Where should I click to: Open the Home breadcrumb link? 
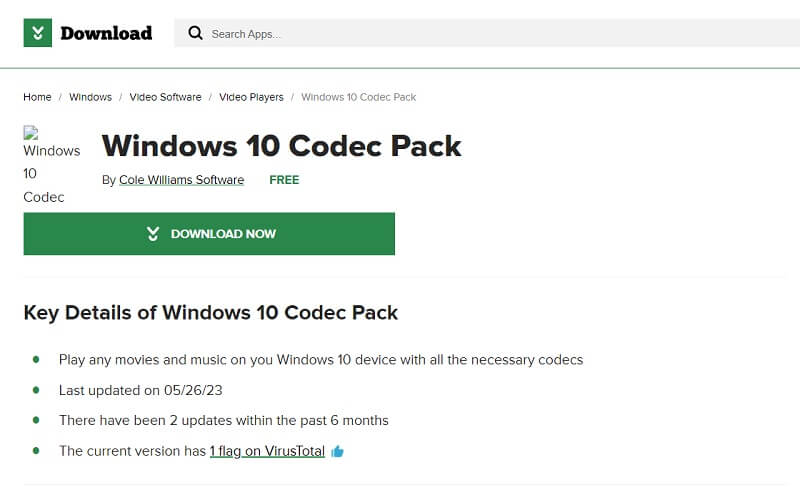coord(37,97)
